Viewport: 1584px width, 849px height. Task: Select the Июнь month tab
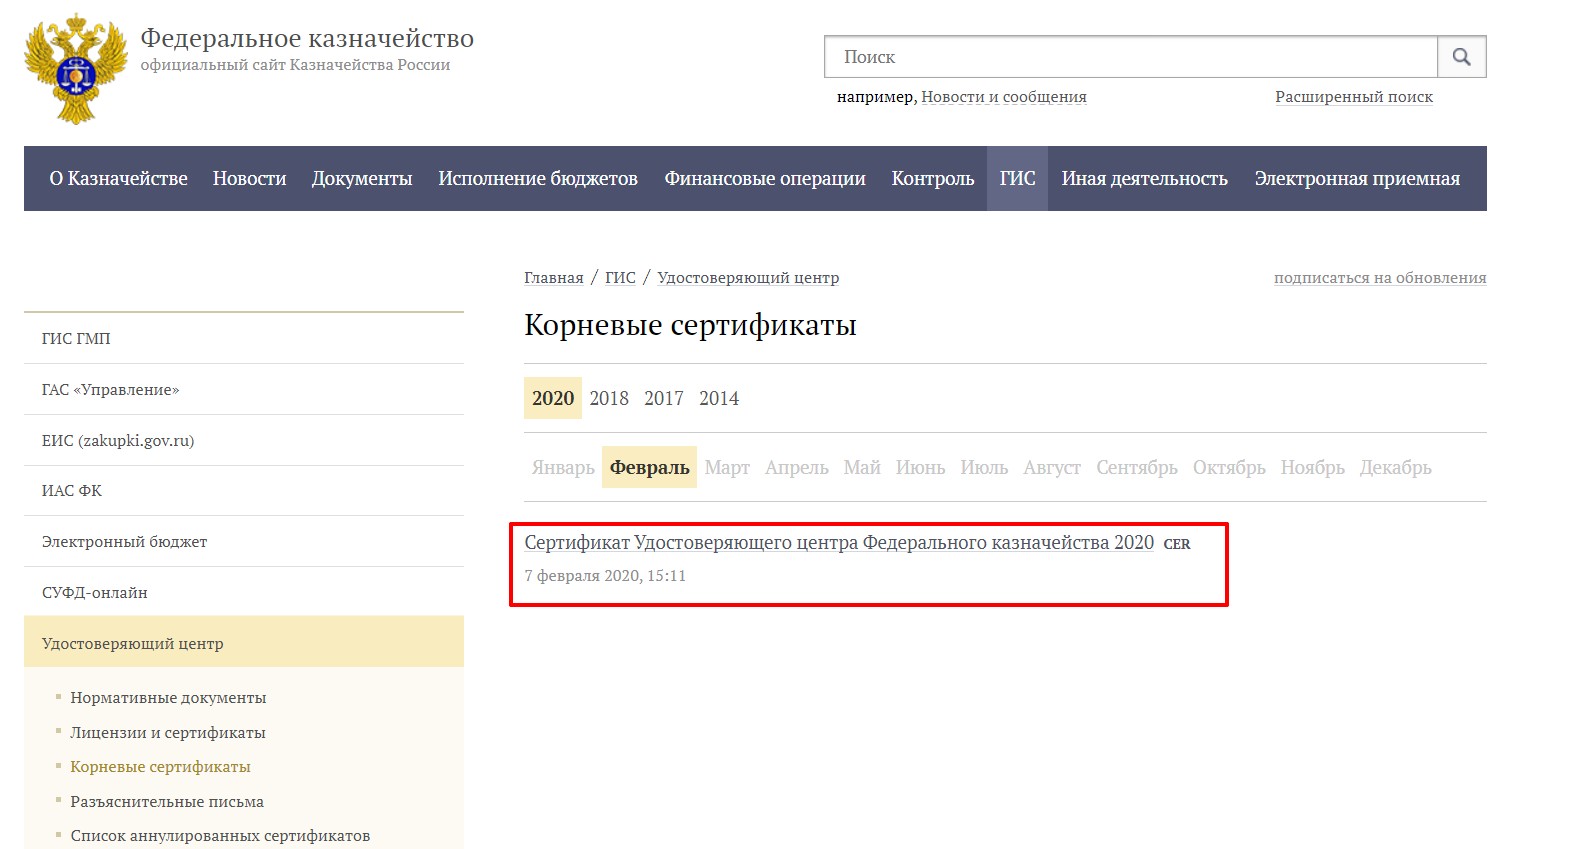(920, 467)
